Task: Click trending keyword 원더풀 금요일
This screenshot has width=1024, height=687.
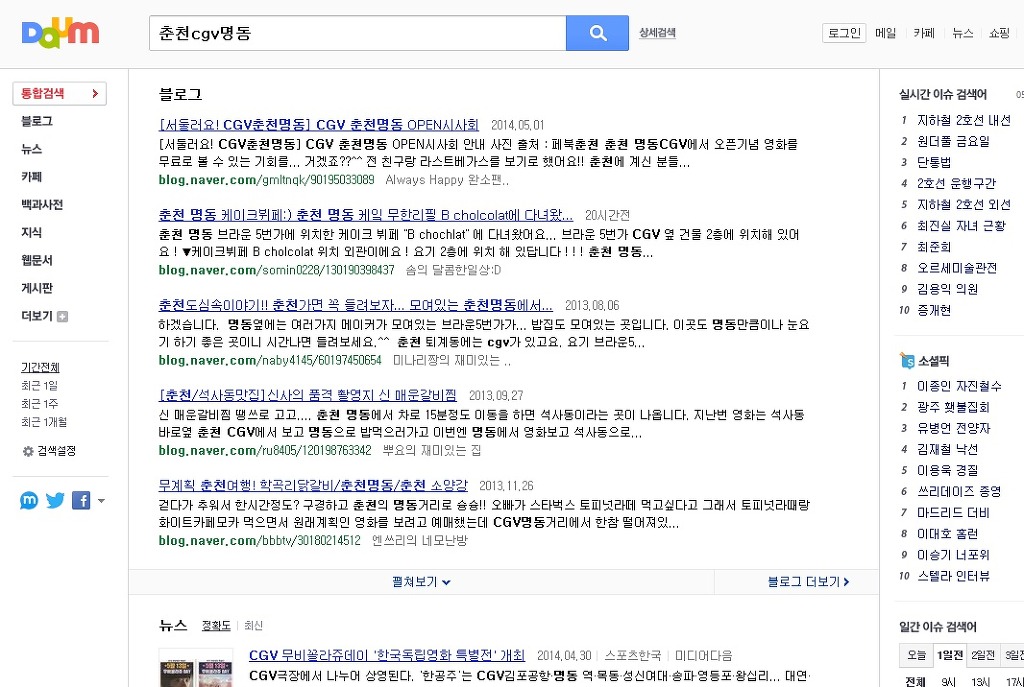Action: click(953, 141)
